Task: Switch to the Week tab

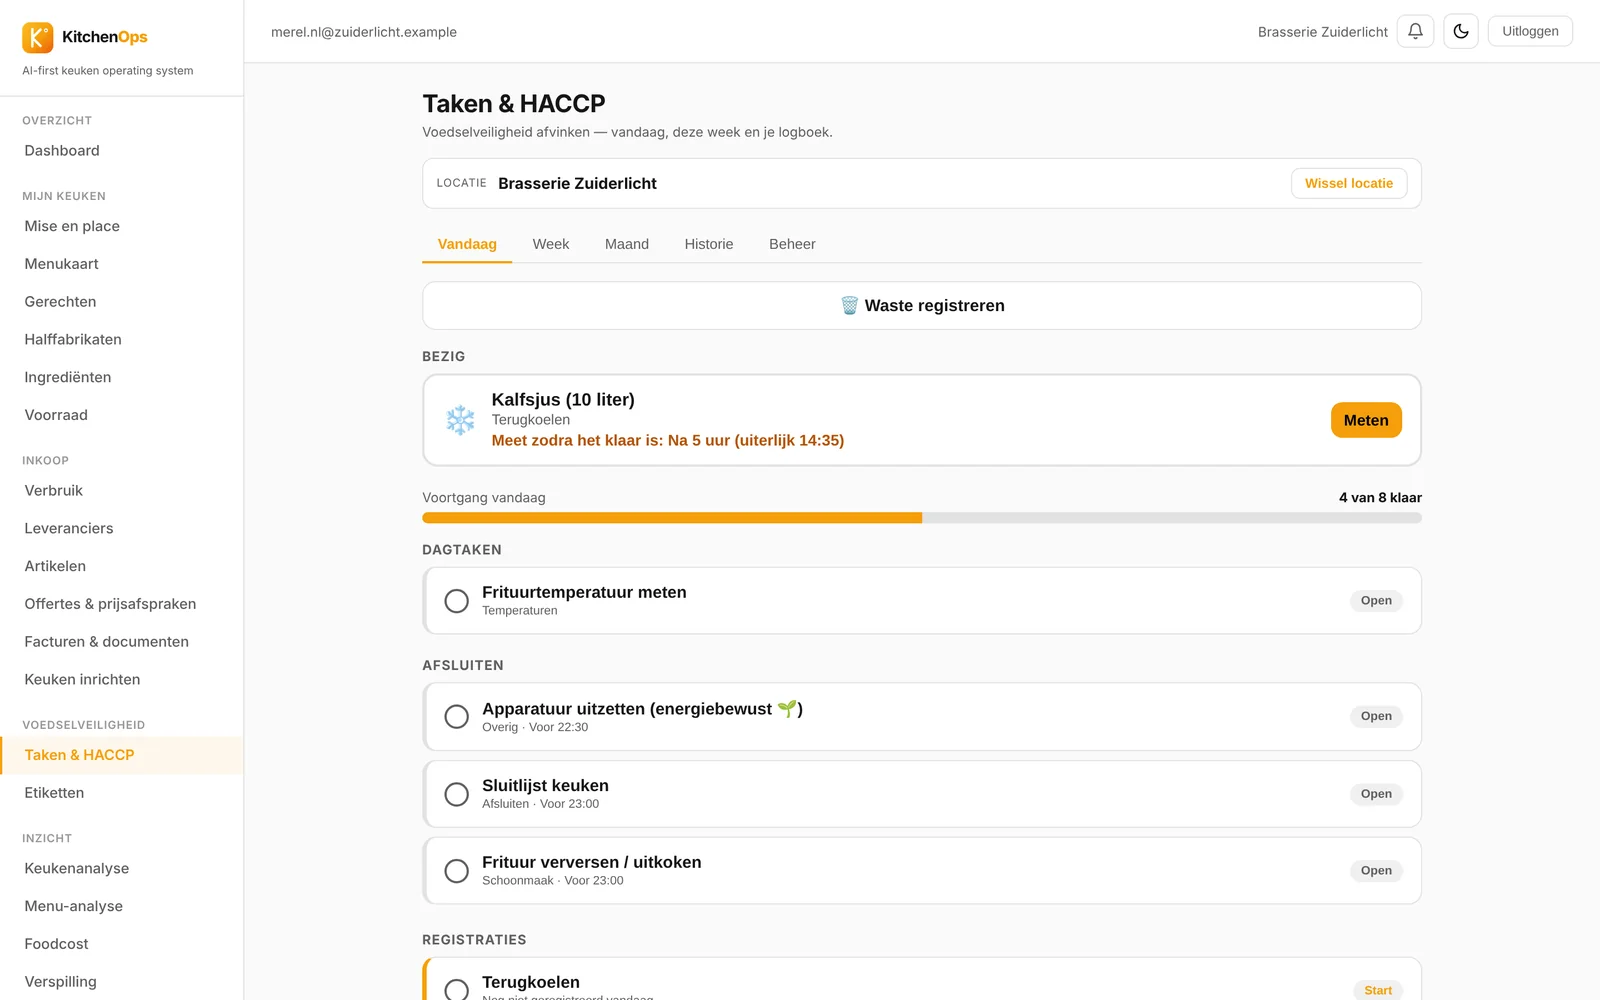Action: click(x=551, y=244)
